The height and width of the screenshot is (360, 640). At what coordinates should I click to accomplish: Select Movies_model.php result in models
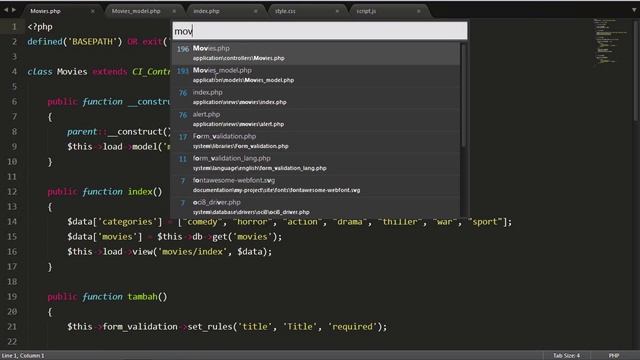(x=316, y=75)
